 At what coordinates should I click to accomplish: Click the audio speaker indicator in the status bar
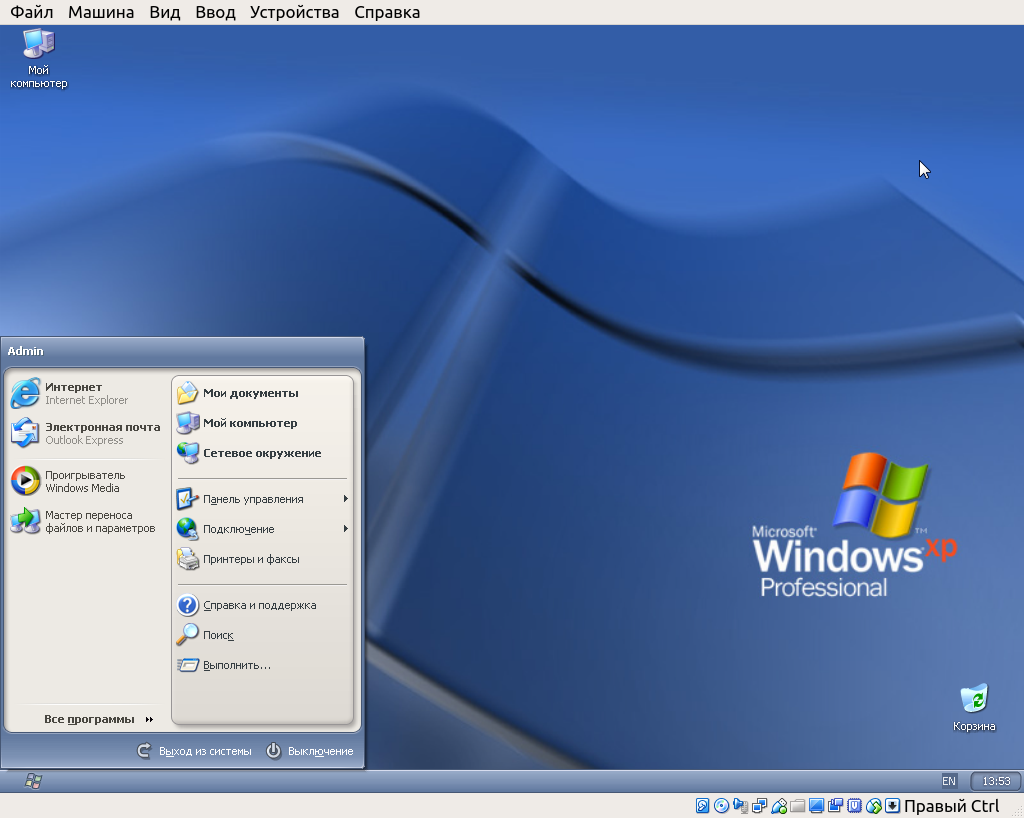click(741, 806)
